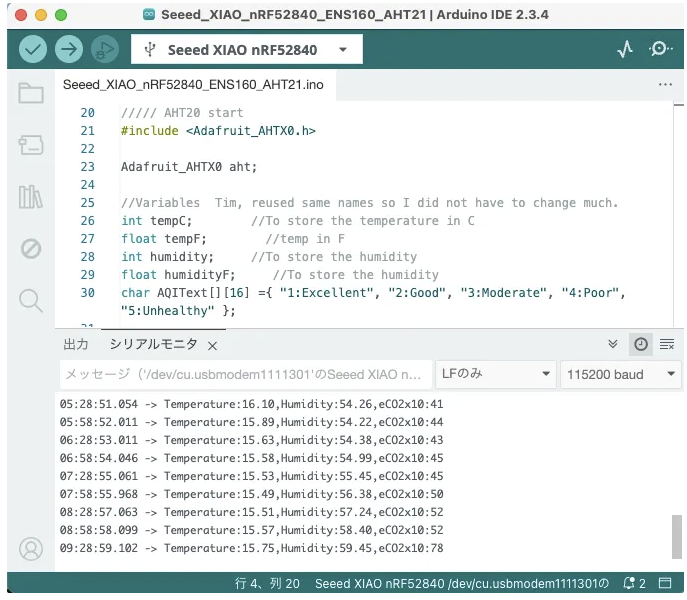The height and width of the screenshot is (600, 687).
Task: Toggle timestamp display clock button
Action: pos(641,344)
